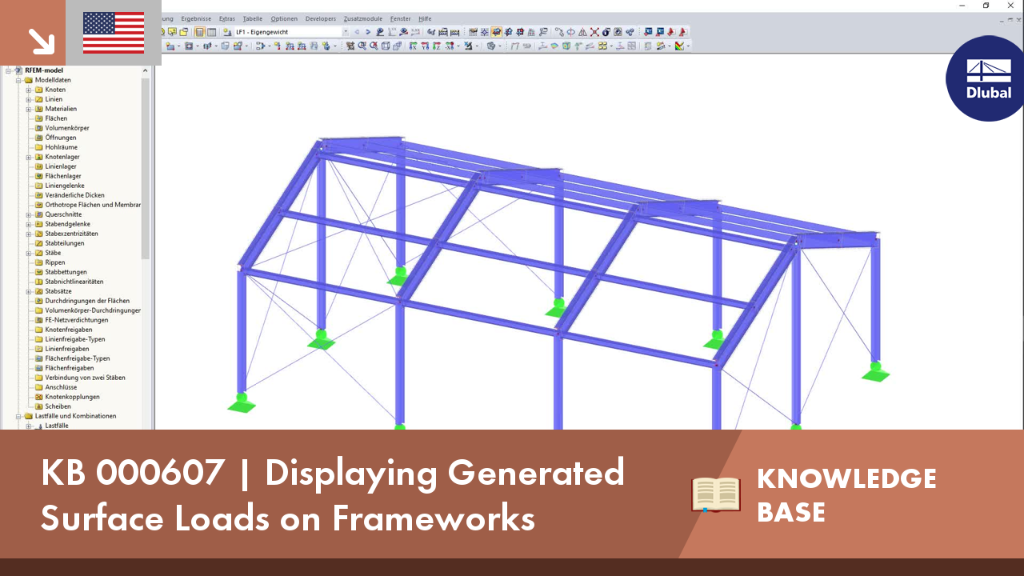Expand the Knoten tree node
1024x576 pixels.
(x=29, y=90)
